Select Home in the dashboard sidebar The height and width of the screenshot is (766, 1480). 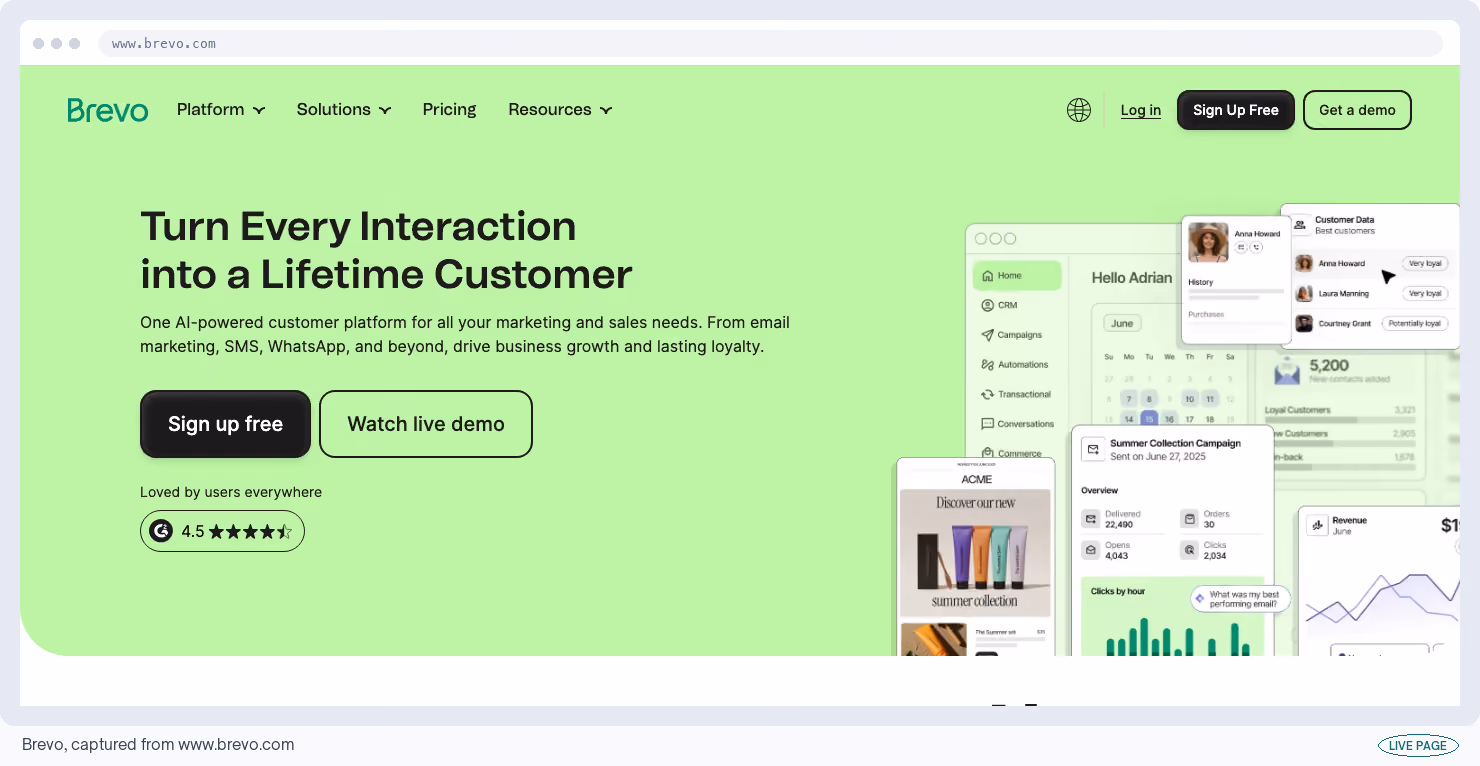click(x=1017, y=275)
